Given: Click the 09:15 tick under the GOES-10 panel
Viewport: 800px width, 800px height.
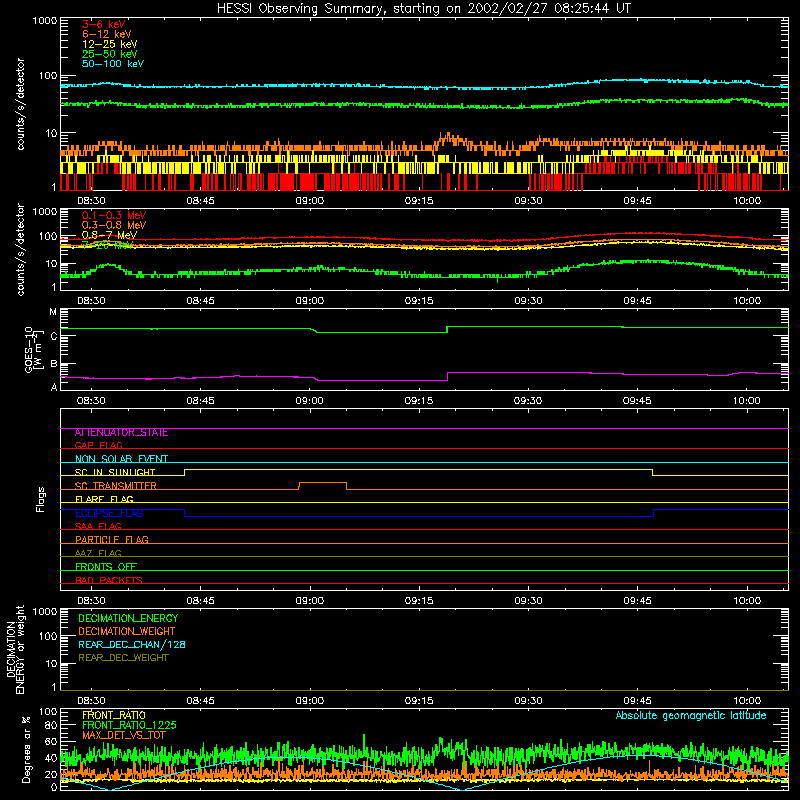Looking at the screenshot, I should pyautogui.click(x=418, y=401).
